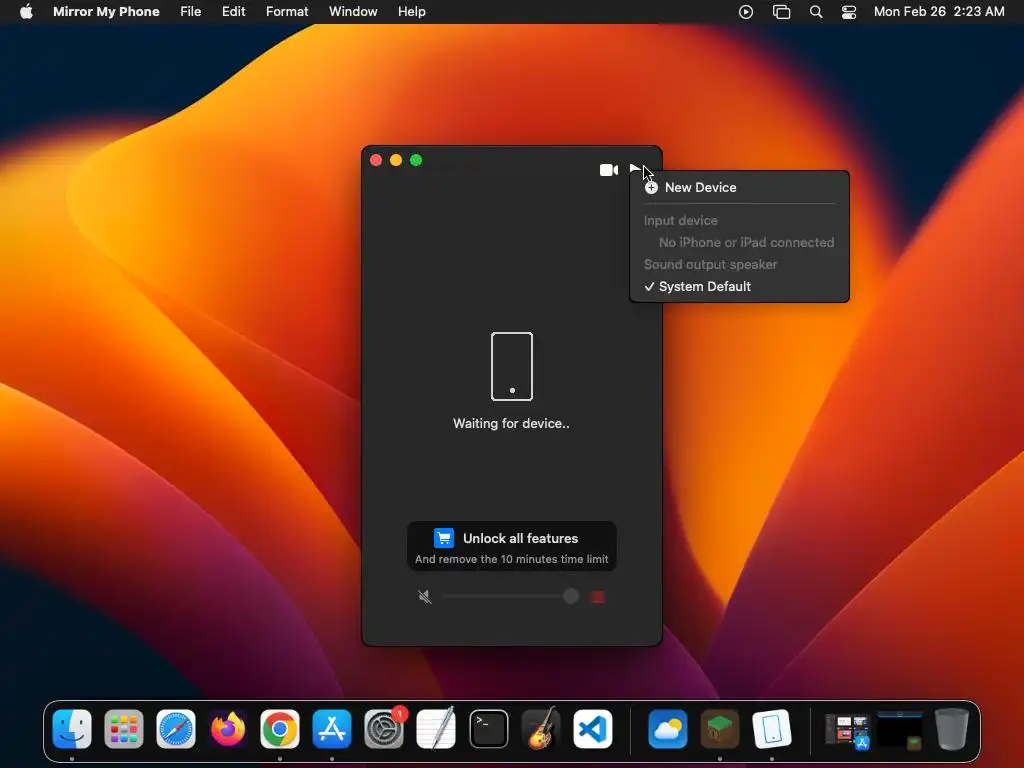Image resolution: width=1024 pixels, height=768 pixels.
Task: Open System Settings from the Dock
Action: pyautogui.click(x=384, y=729)
